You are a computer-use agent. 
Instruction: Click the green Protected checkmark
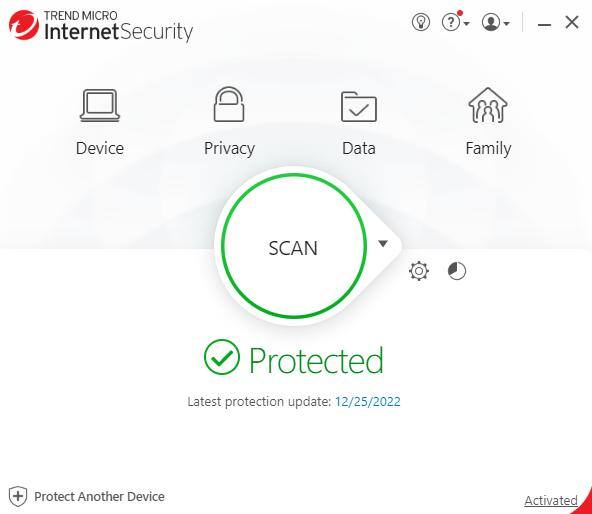pos(222,357)
